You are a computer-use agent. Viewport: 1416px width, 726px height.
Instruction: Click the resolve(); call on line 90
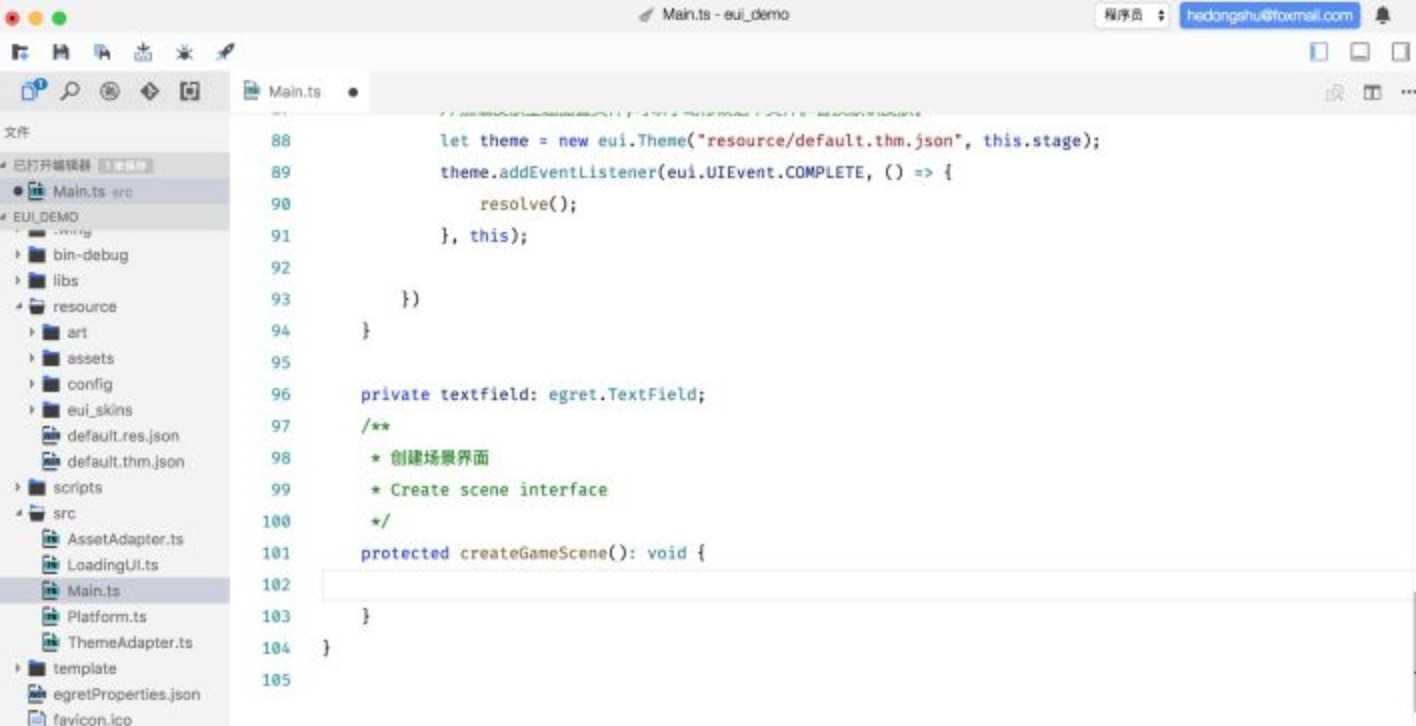coord(529,204)
